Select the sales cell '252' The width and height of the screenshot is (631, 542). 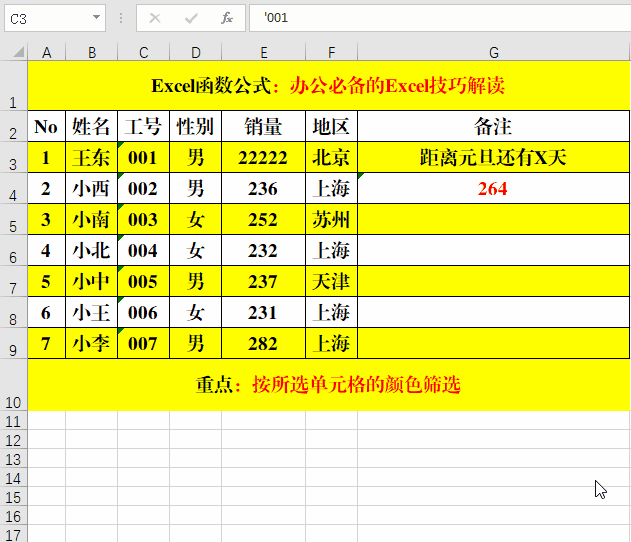pos(263,219)
